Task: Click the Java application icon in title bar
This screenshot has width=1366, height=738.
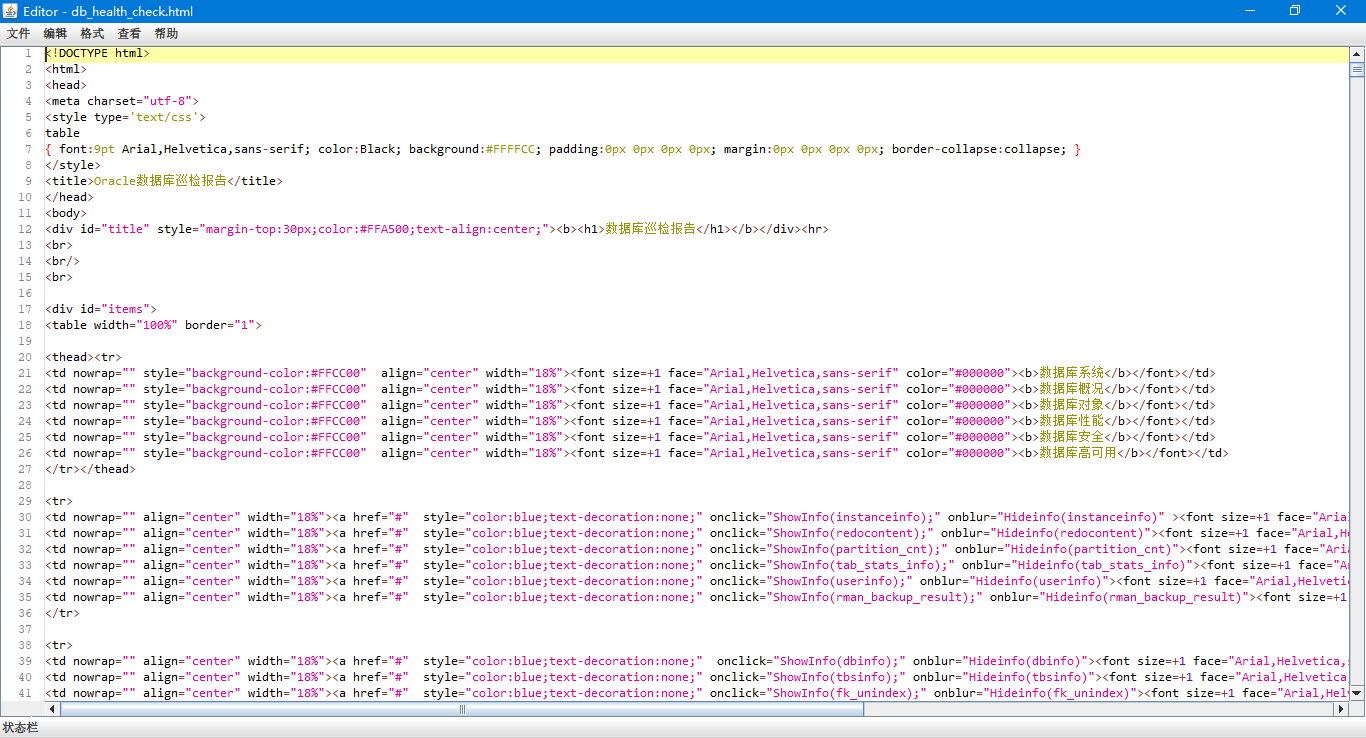Action: point(11,11)
